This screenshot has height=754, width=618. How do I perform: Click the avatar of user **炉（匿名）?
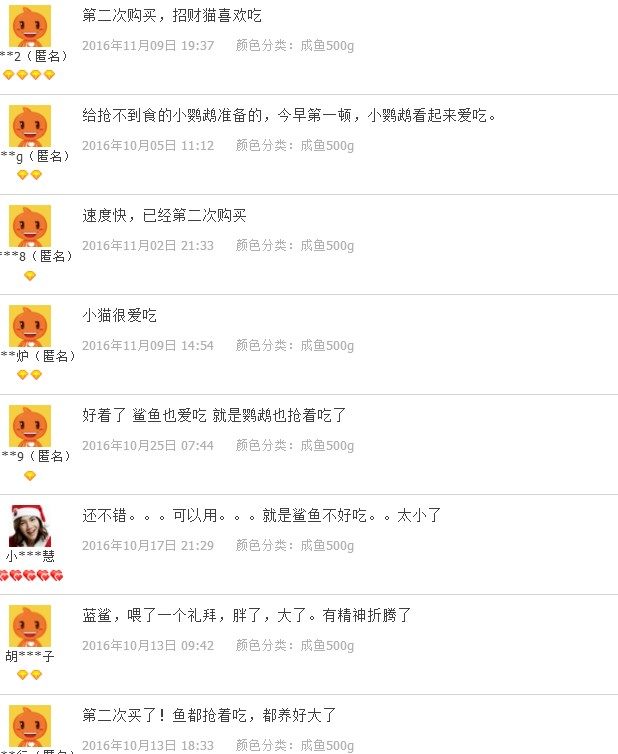30,326
